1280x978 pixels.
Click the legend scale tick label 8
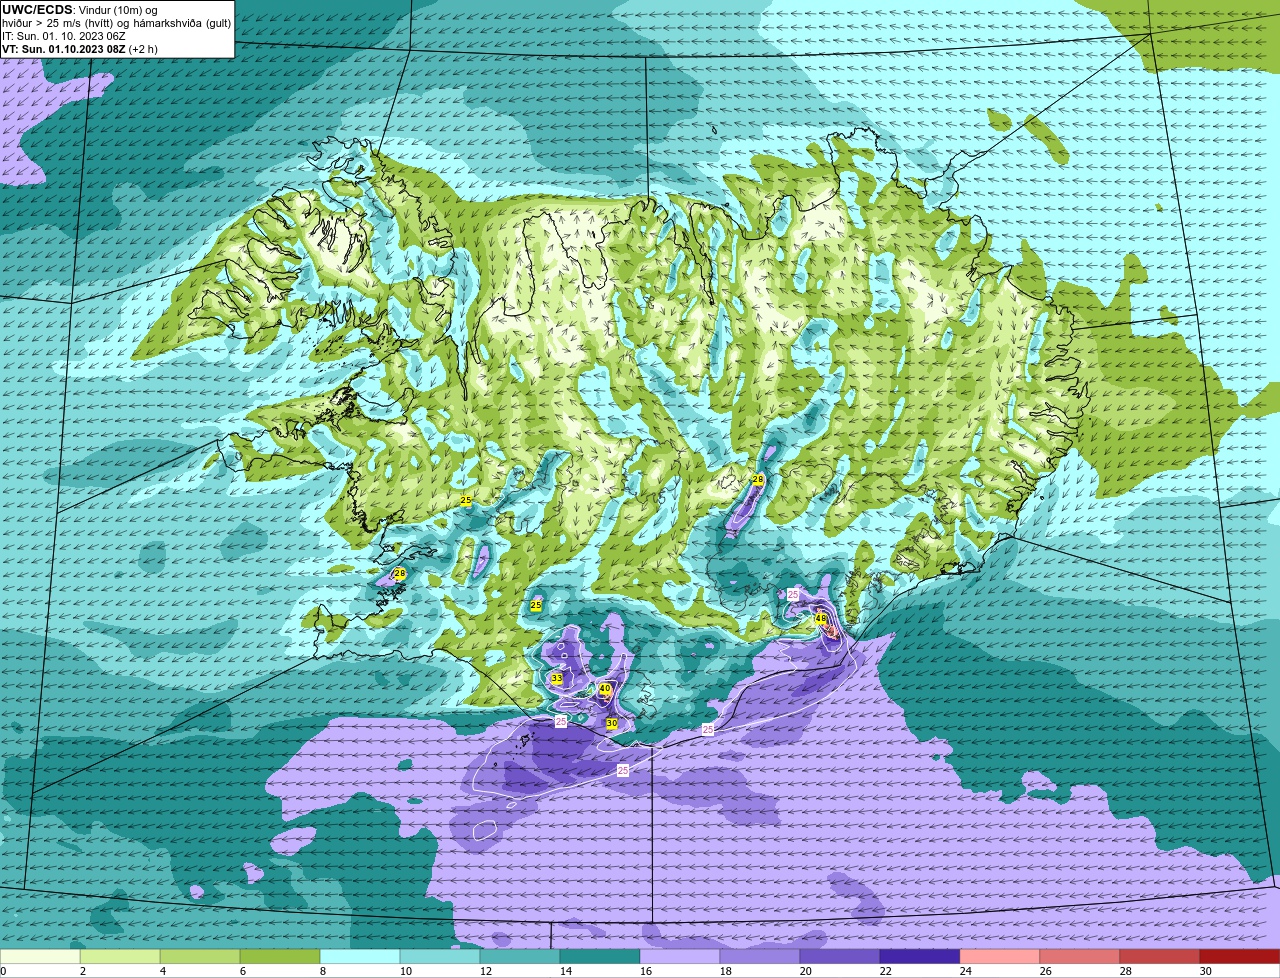tap(322, 971)
